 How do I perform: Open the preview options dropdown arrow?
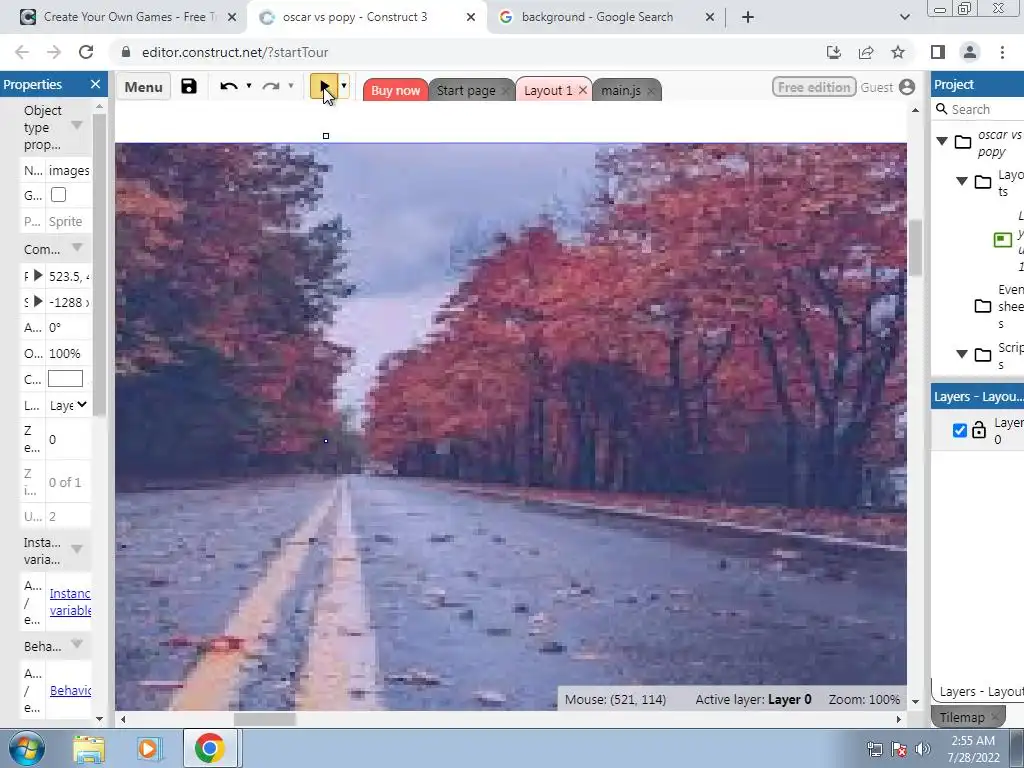coord(344,86)
